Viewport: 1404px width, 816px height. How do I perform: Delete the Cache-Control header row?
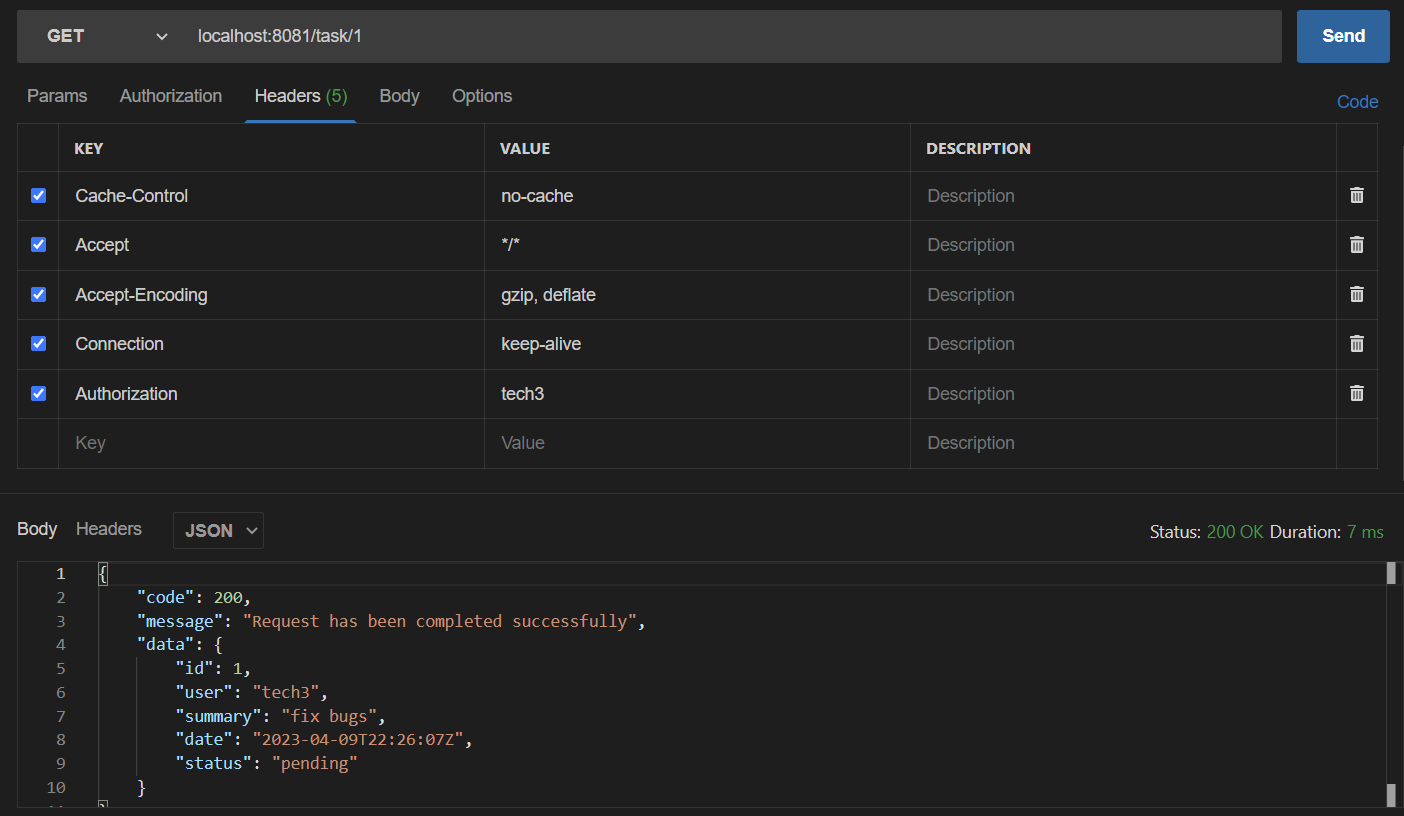1356,195
